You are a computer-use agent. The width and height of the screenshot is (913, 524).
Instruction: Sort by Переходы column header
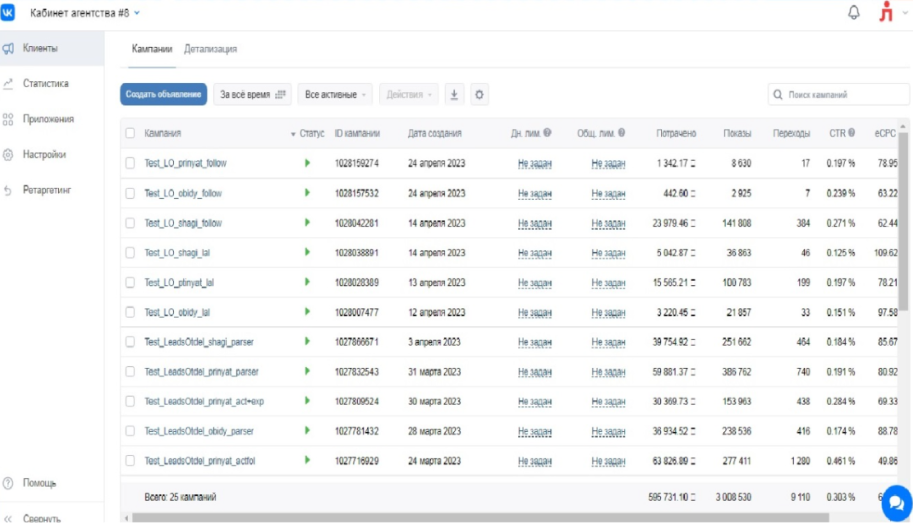(x=791, y=133)
